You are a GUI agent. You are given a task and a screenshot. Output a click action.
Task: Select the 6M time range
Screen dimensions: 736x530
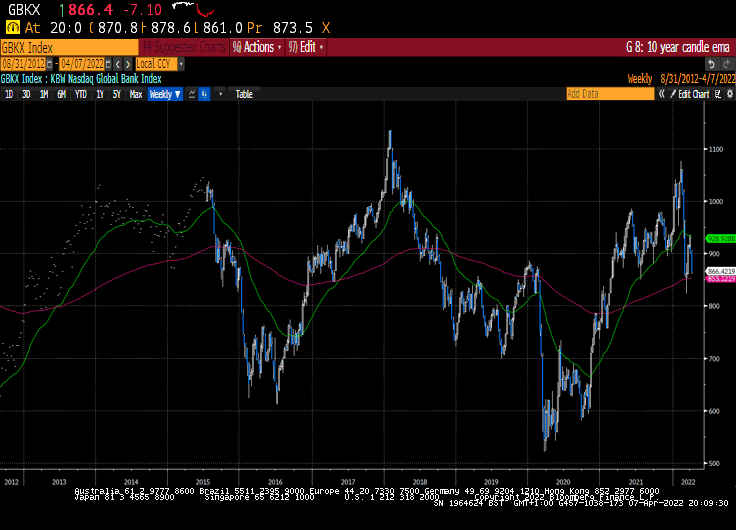point(61,94)
